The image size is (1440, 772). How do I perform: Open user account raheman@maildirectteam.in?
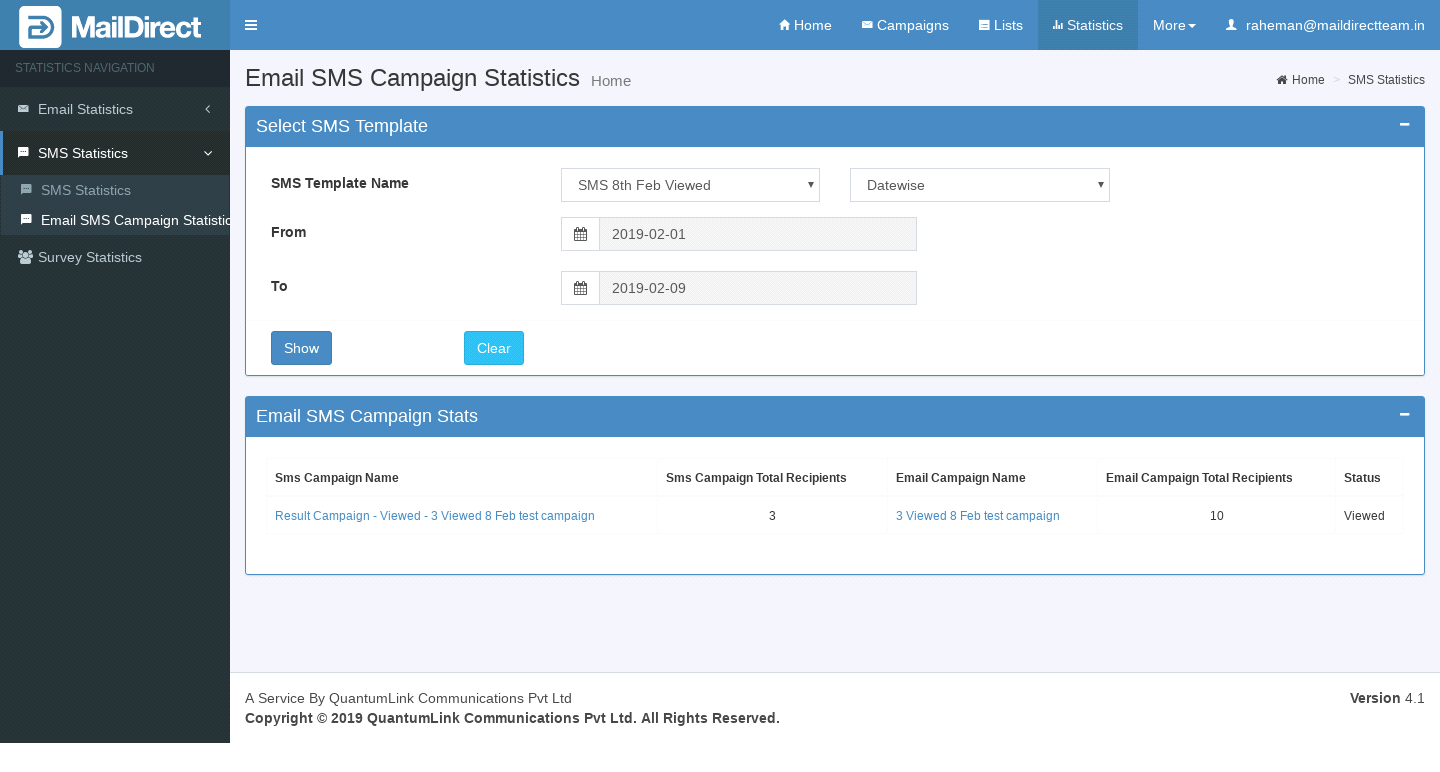pos(1325,25)
